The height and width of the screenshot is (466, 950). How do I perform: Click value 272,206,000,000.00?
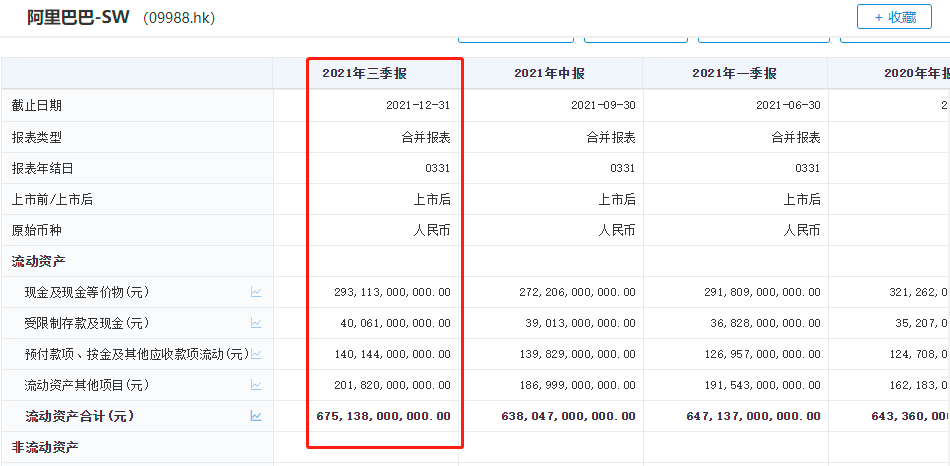click(577, 292)
